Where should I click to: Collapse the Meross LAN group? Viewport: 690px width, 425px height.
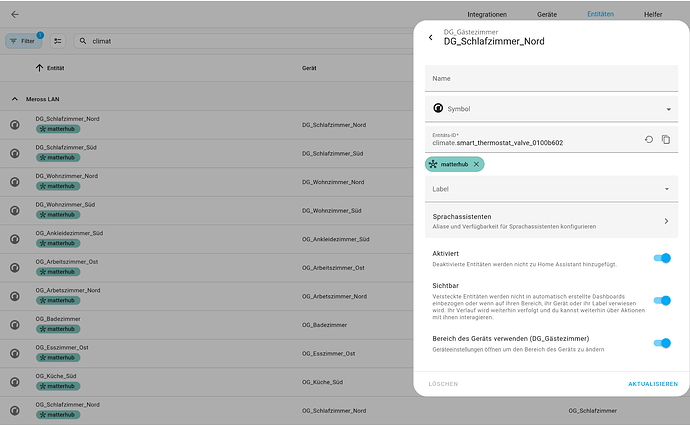tap(15, 99)
